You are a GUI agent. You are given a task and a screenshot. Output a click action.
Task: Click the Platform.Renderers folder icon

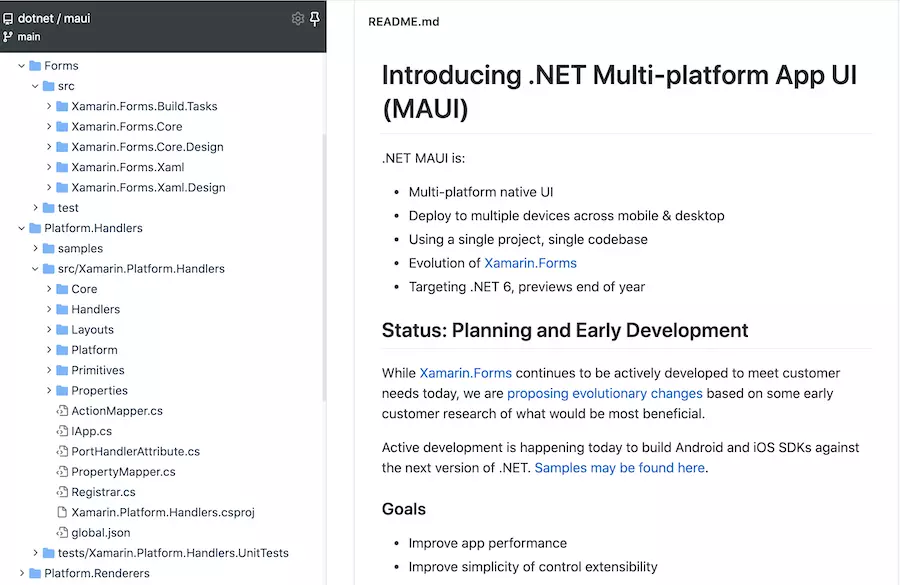[35, 573]
